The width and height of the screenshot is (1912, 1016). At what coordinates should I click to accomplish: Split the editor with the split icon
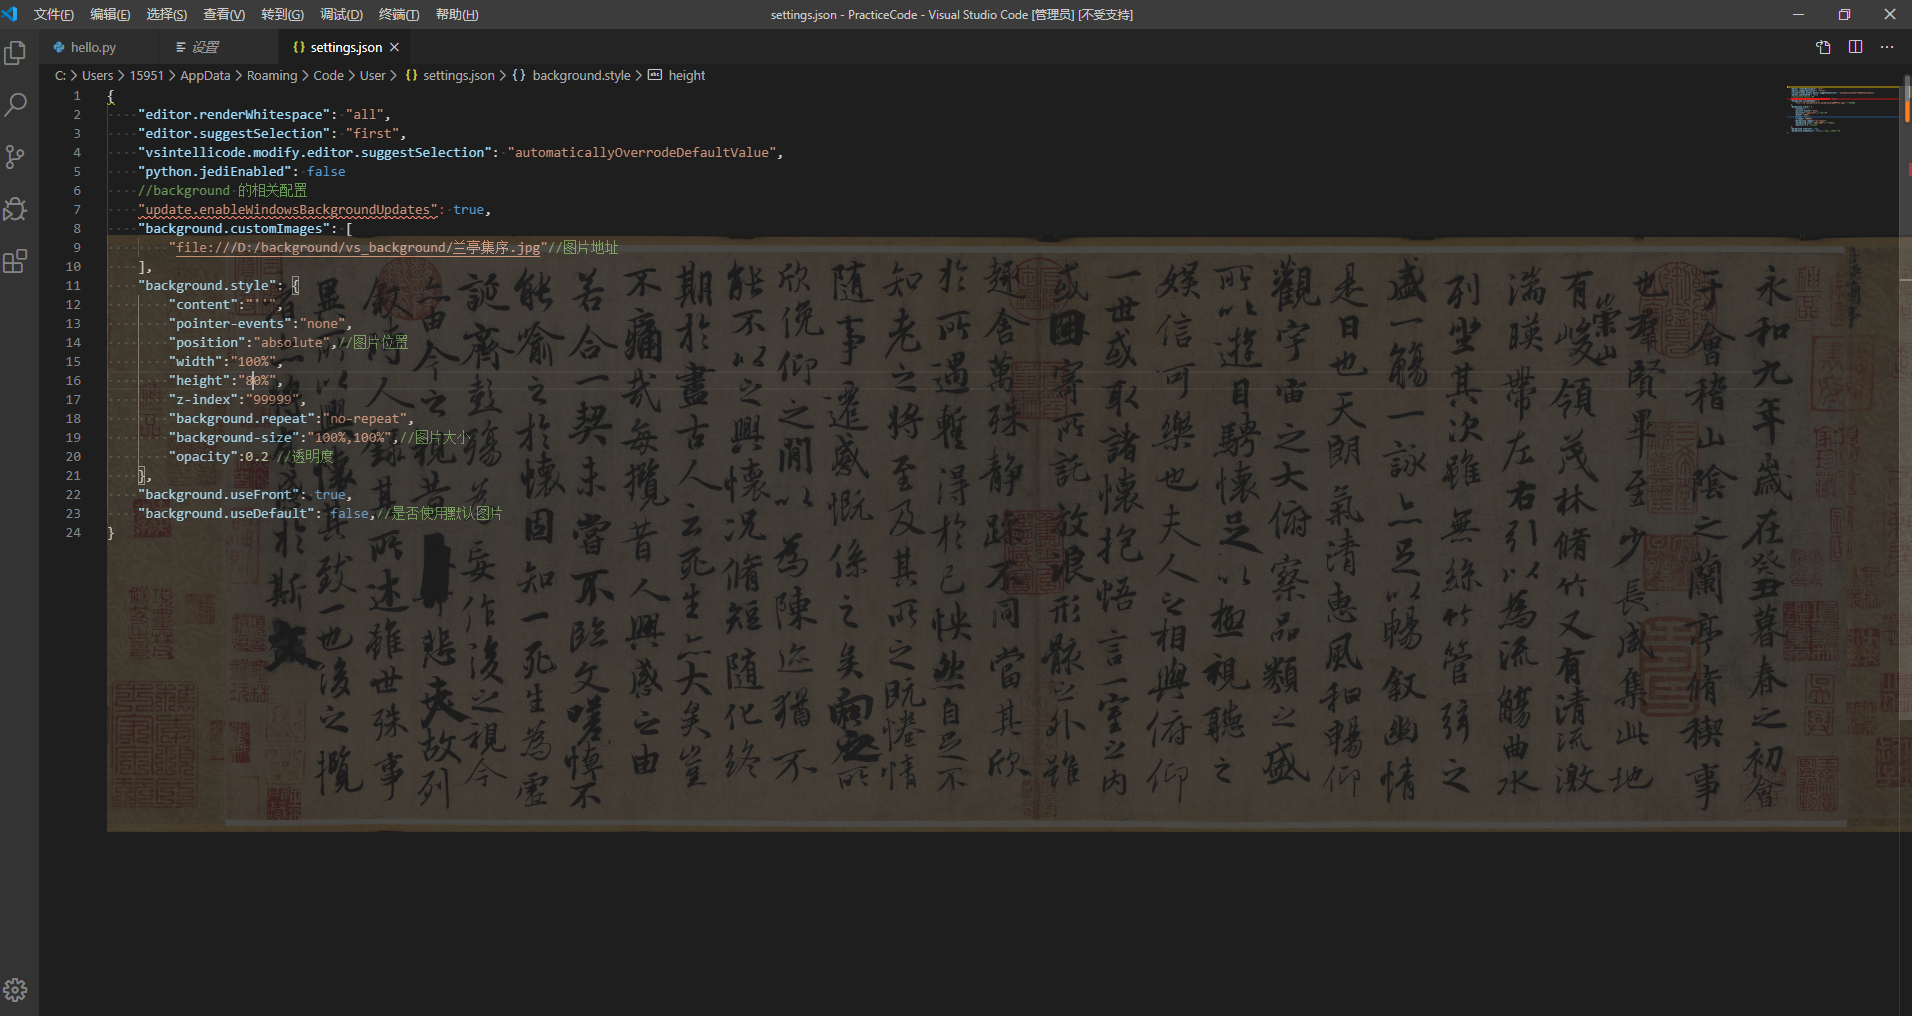1857,47
